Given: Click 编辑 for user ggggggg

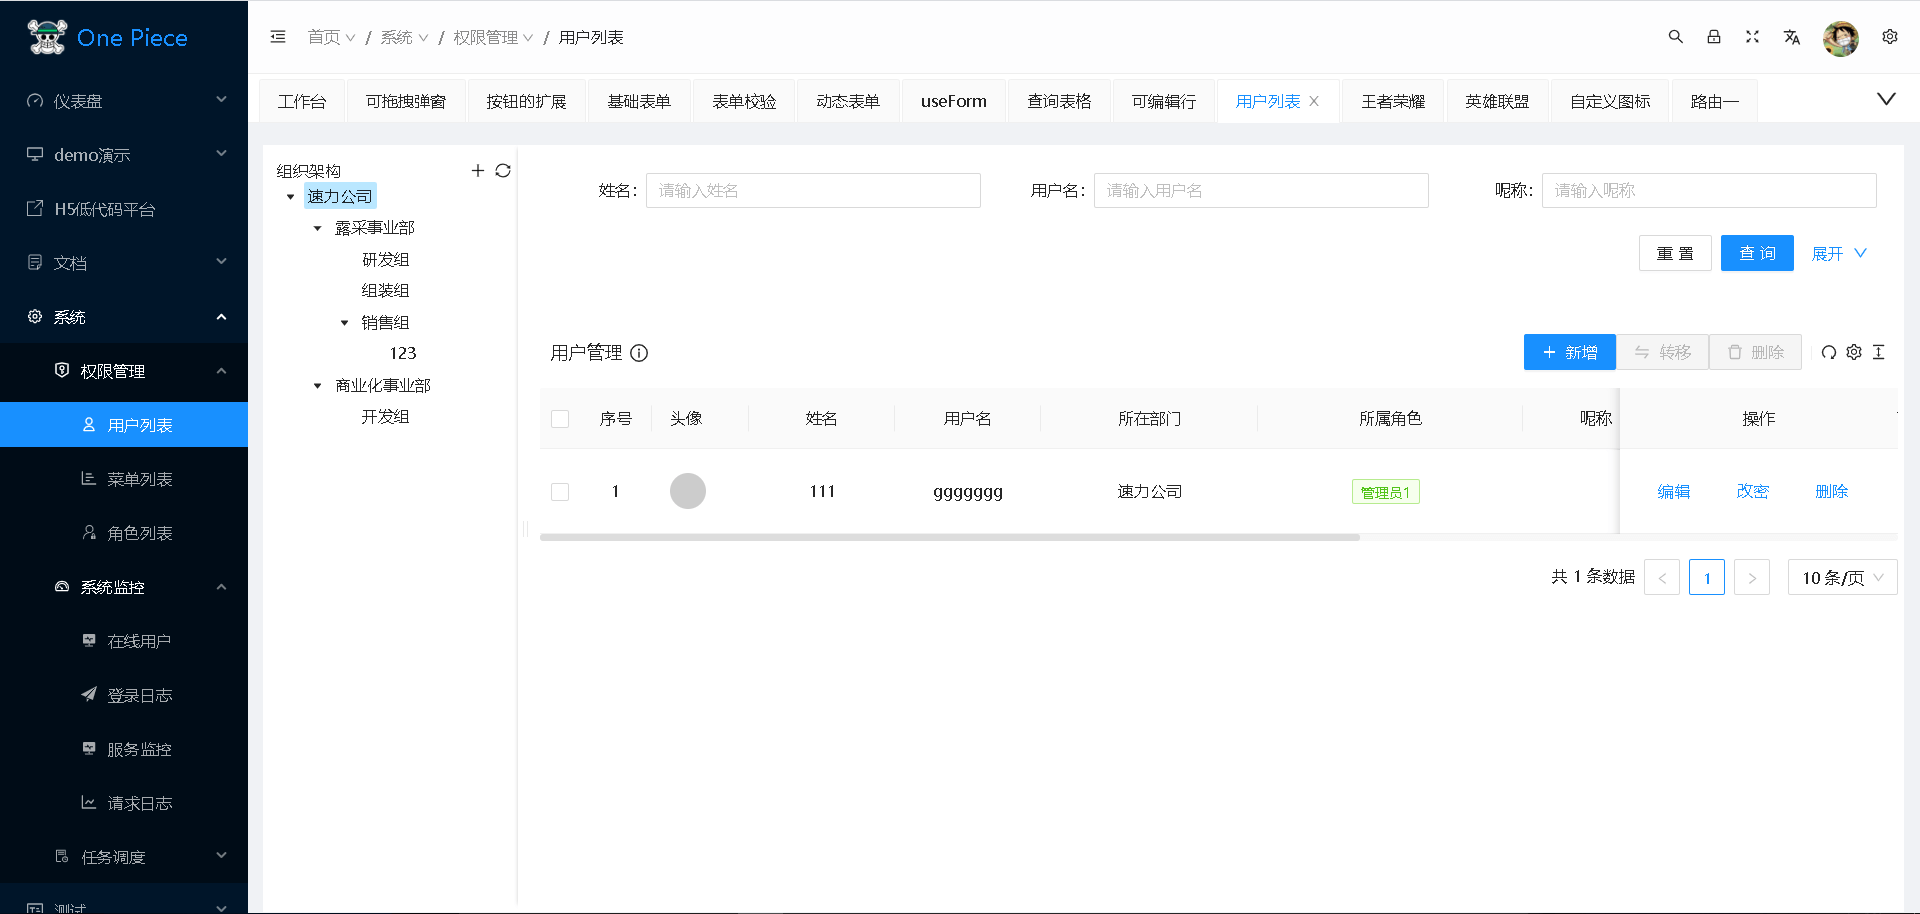Looking at the screenshot, I should tap(1674, 491).
